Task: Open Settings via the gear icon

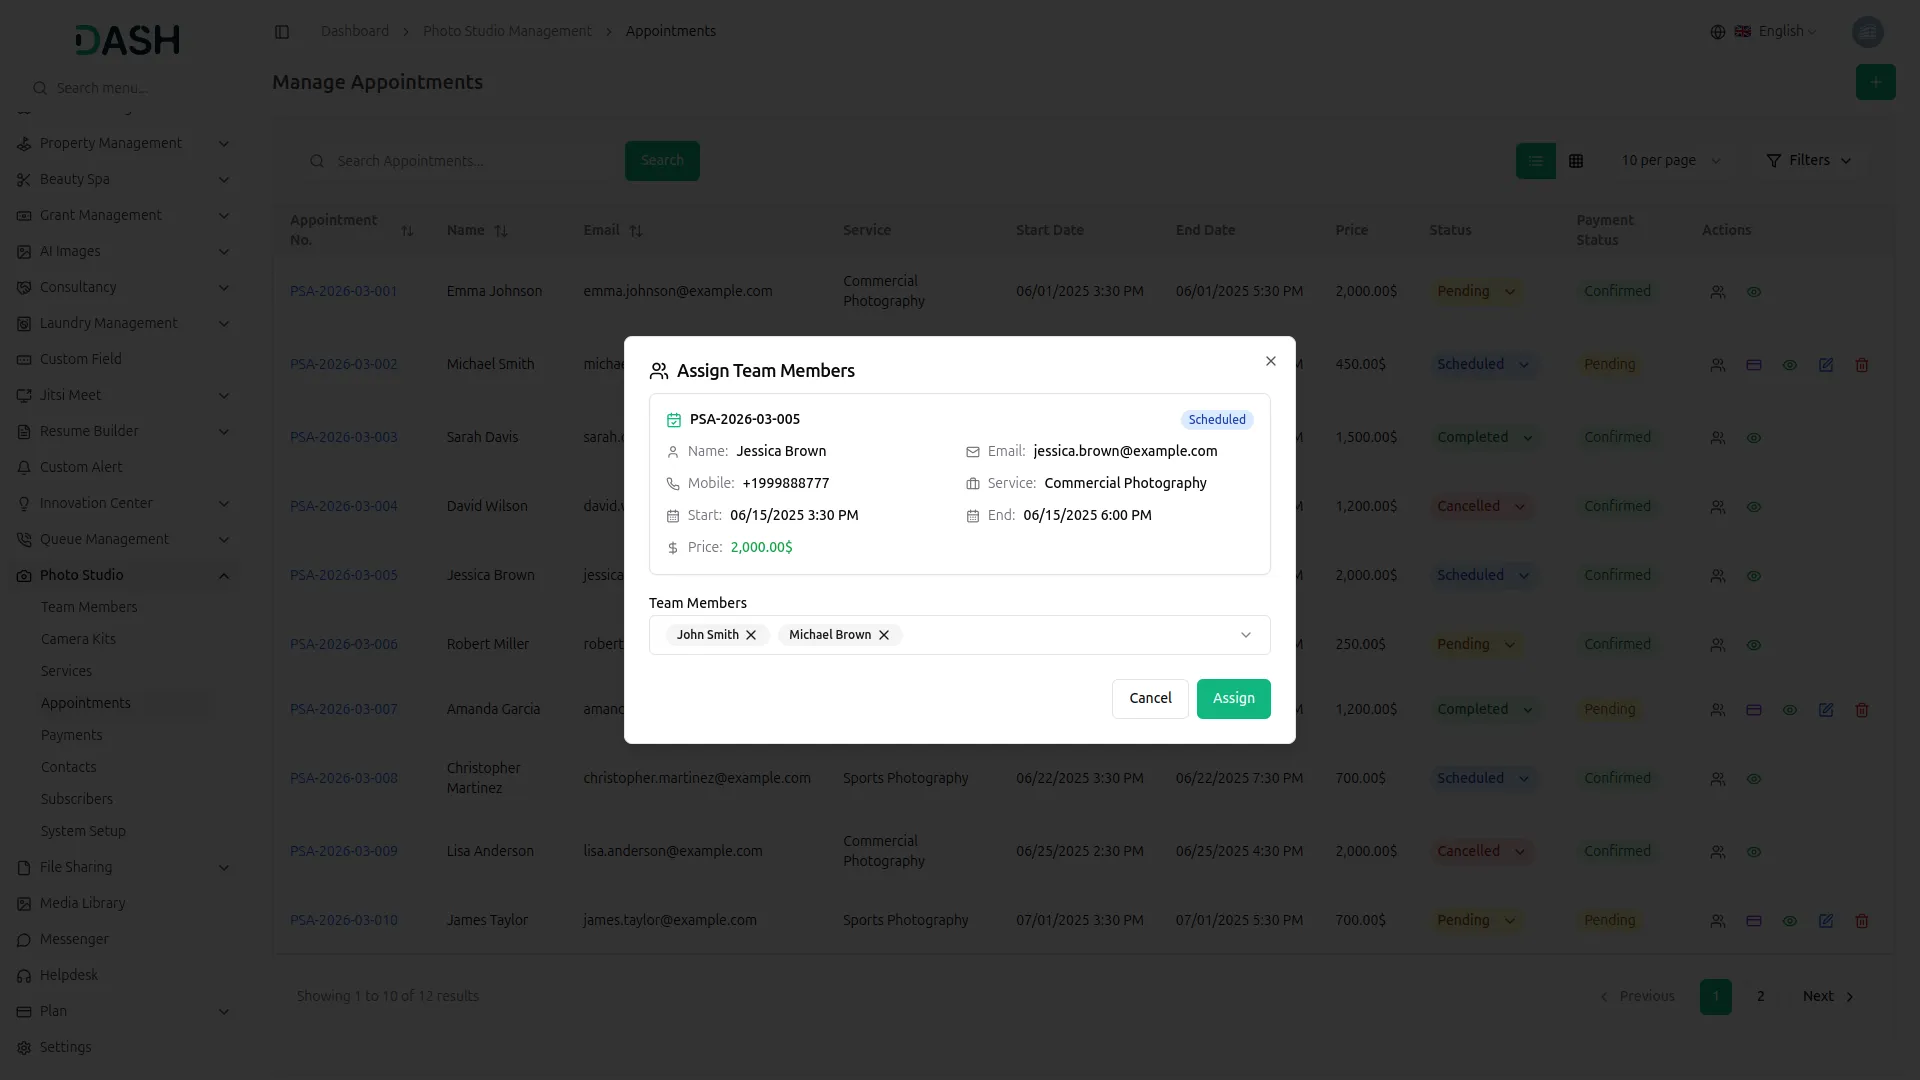Action: [x=24, y=1047]
